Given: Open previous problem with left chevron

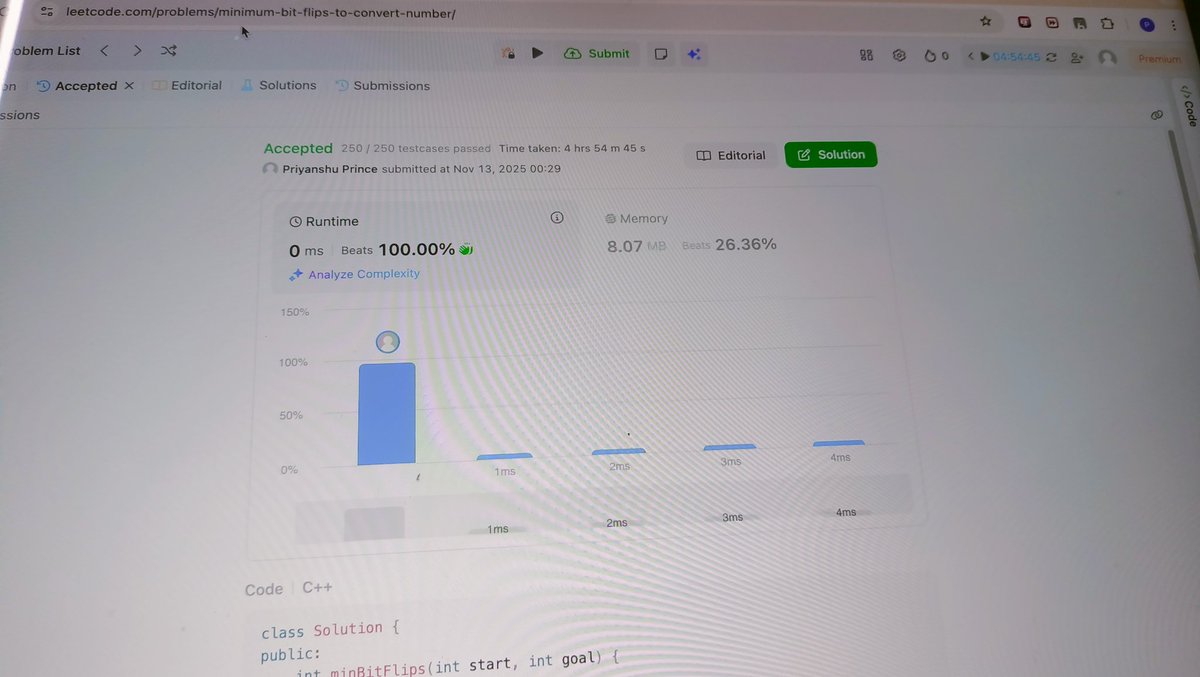Looking at the screenshot, I should click(x=104, y=50).
